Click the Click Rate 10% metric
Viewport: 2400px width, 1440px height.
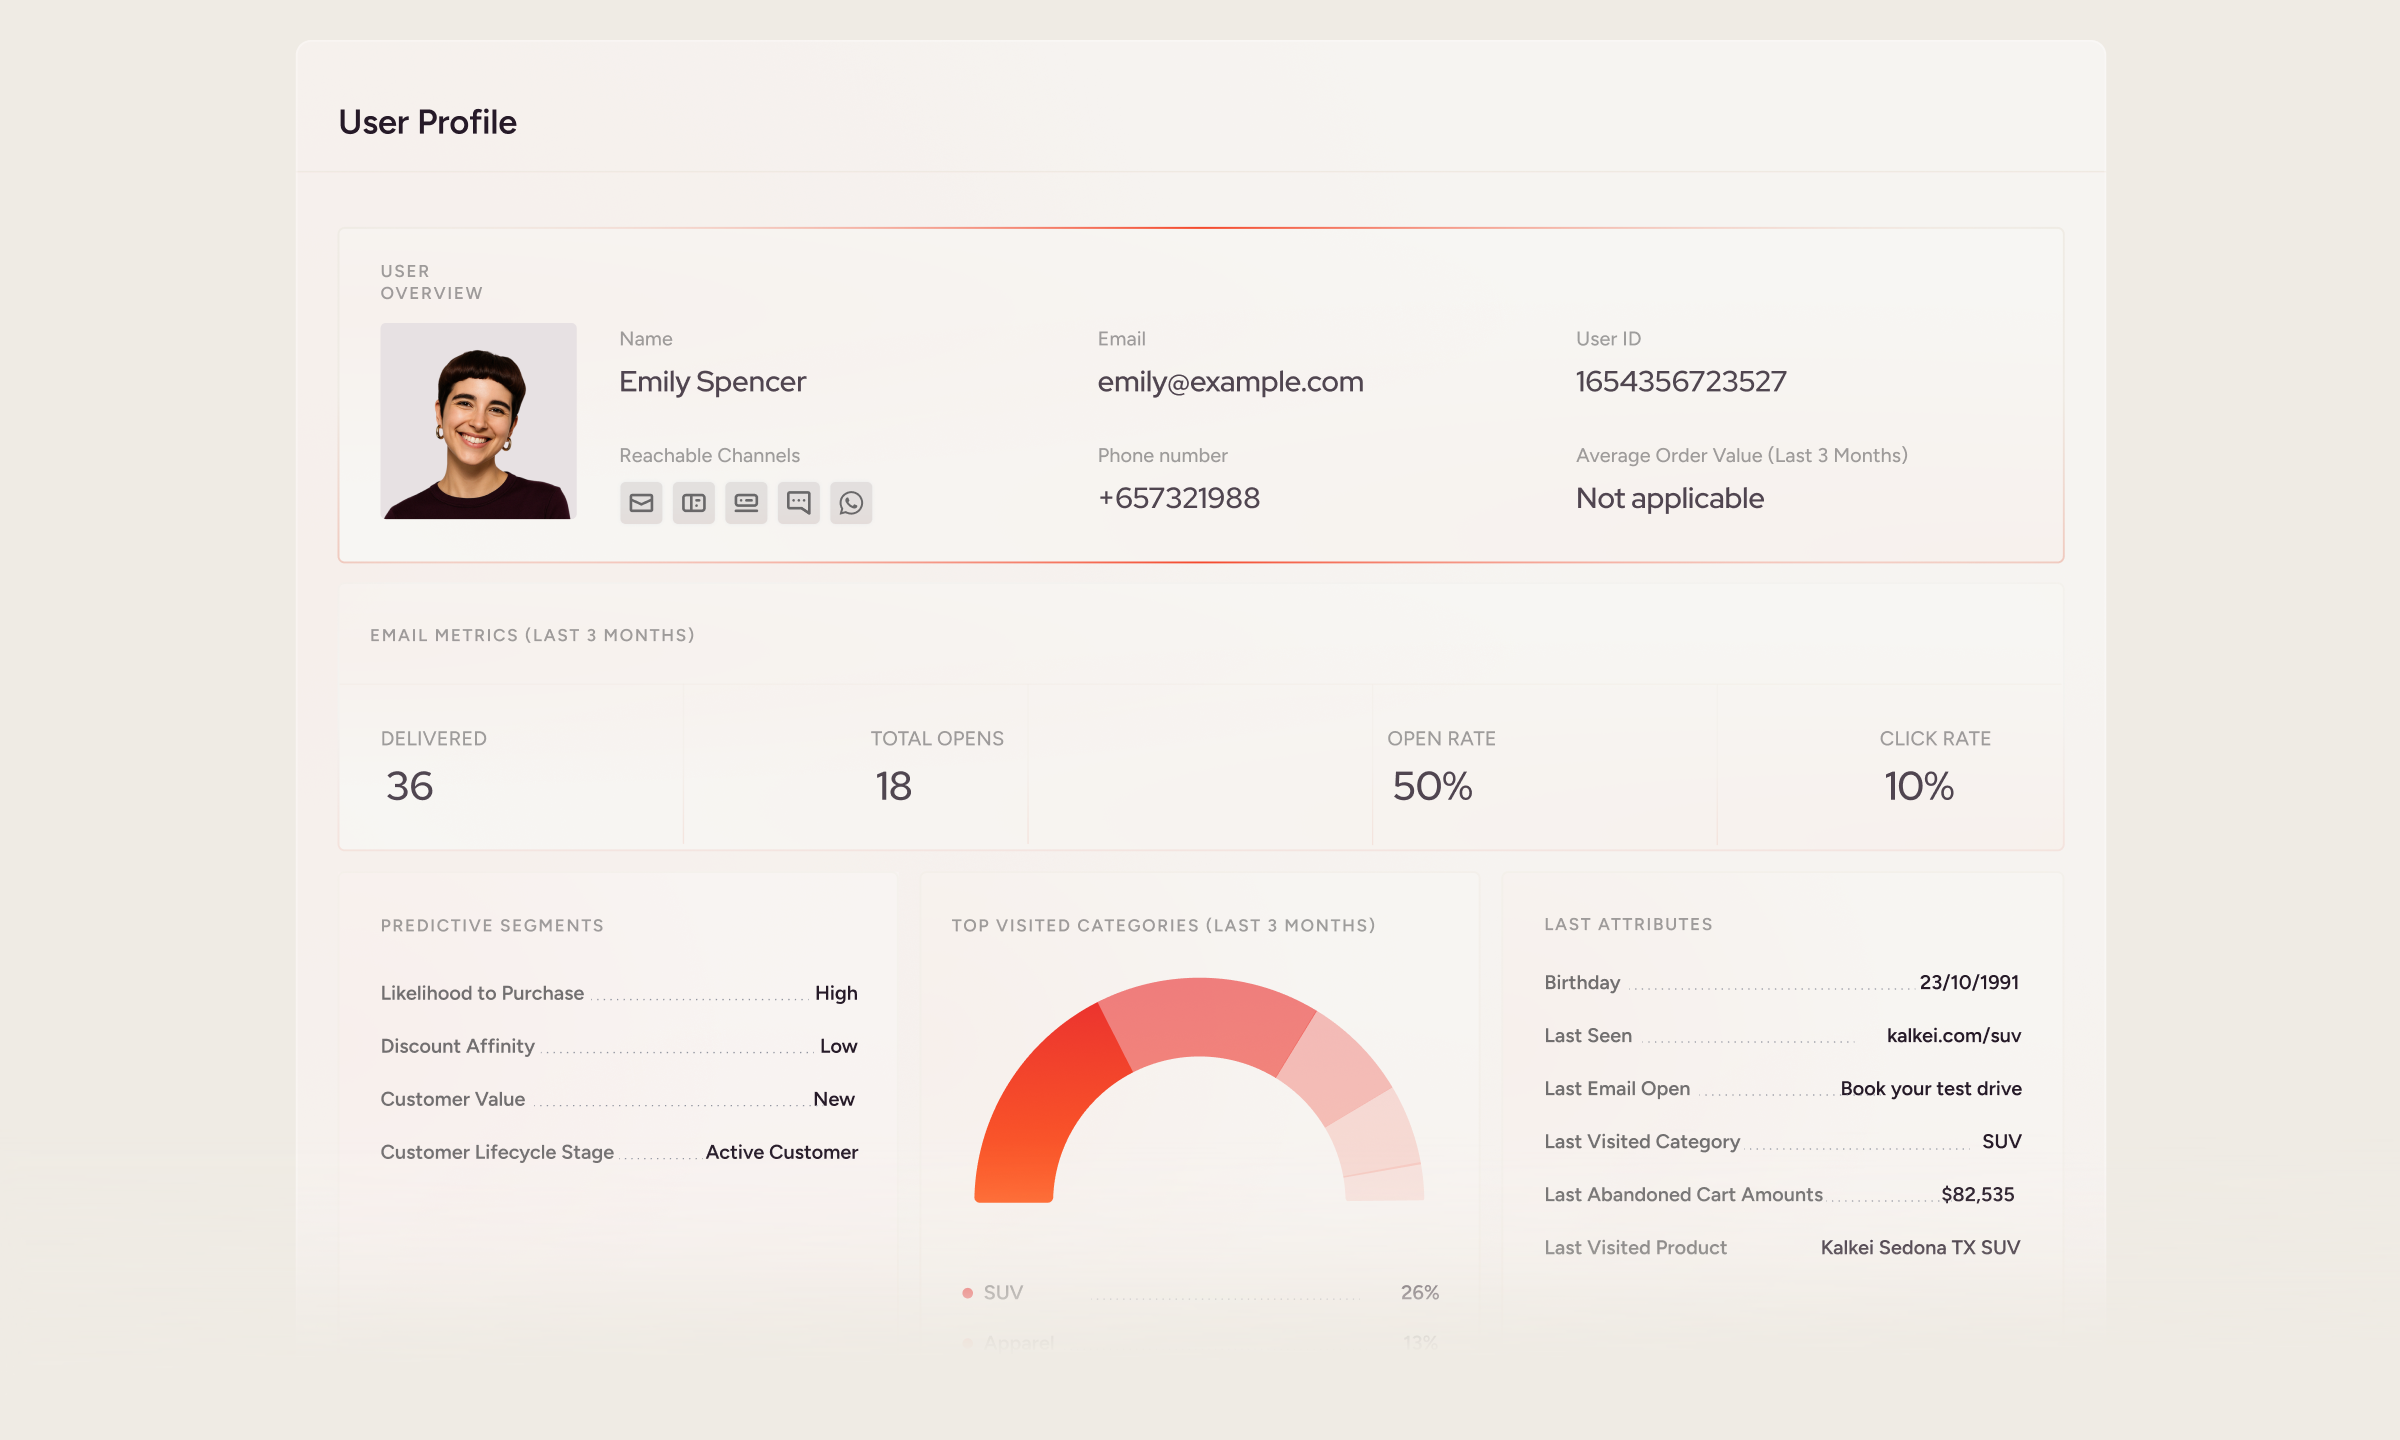tap(1917, 787)
